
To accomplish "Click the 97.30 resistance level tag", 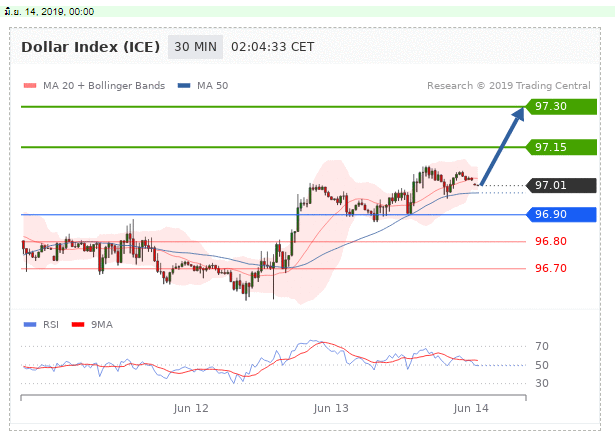I will coord(560,106).
